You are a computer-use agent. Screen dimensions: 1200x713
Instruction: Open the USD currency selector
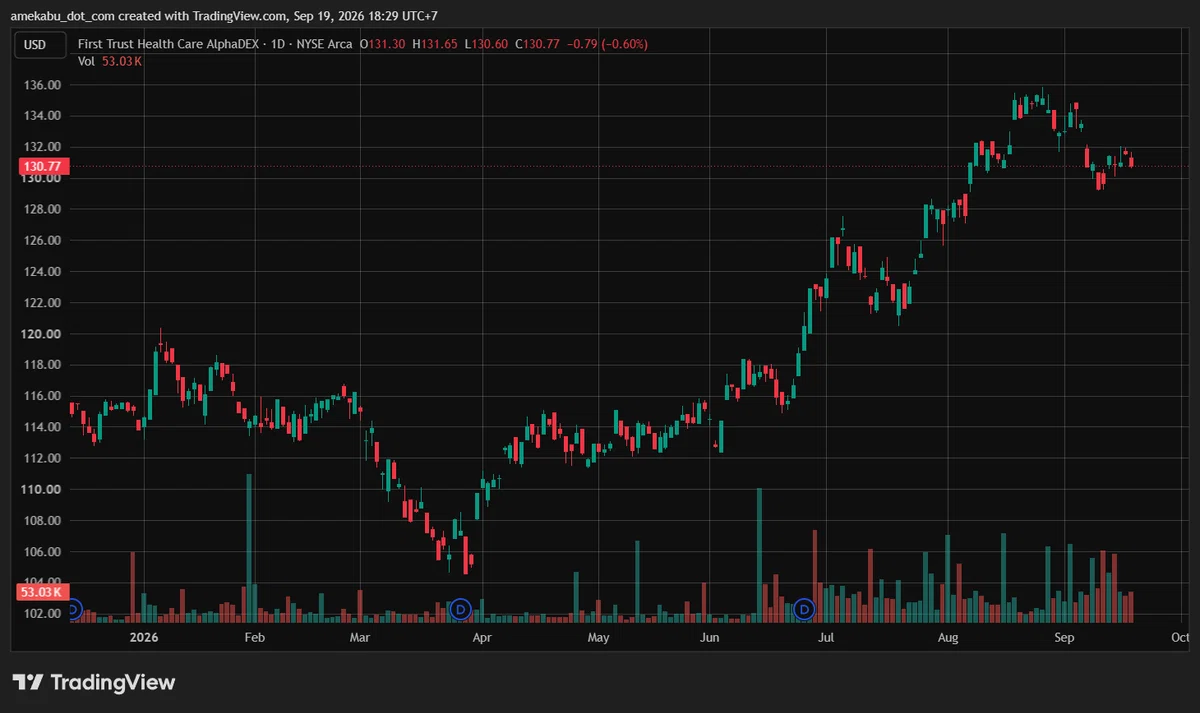pyautogui.click(x=35, y=44)
